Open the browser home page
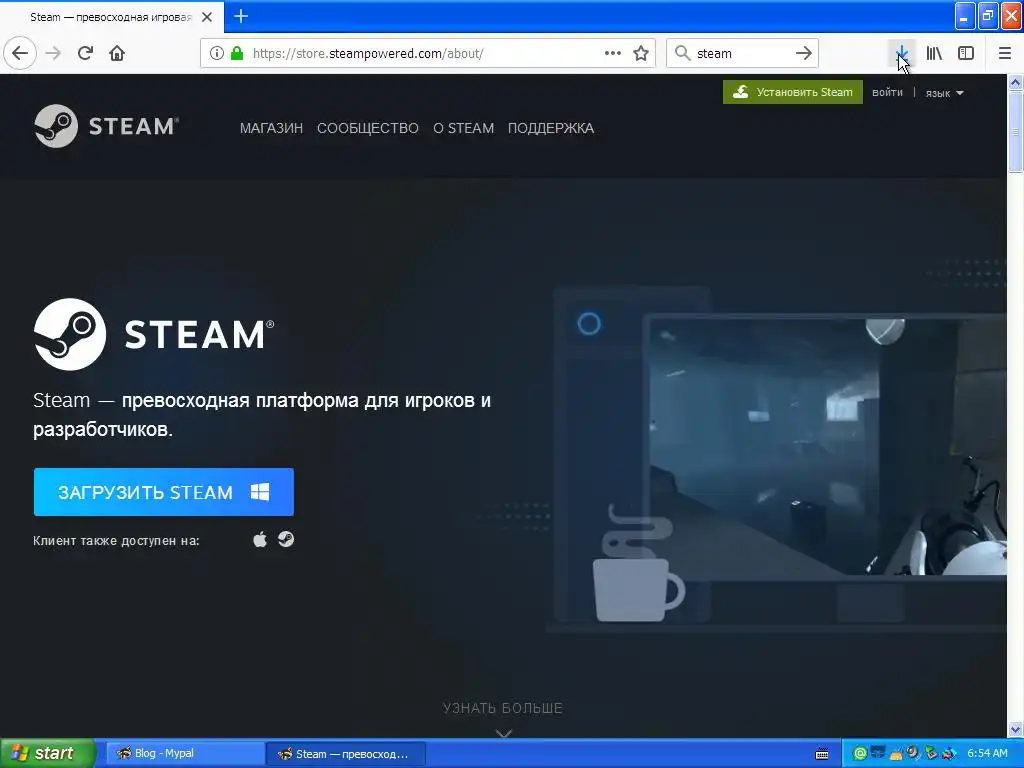Viewport: 1024px width, 768px height. point(117,53)
